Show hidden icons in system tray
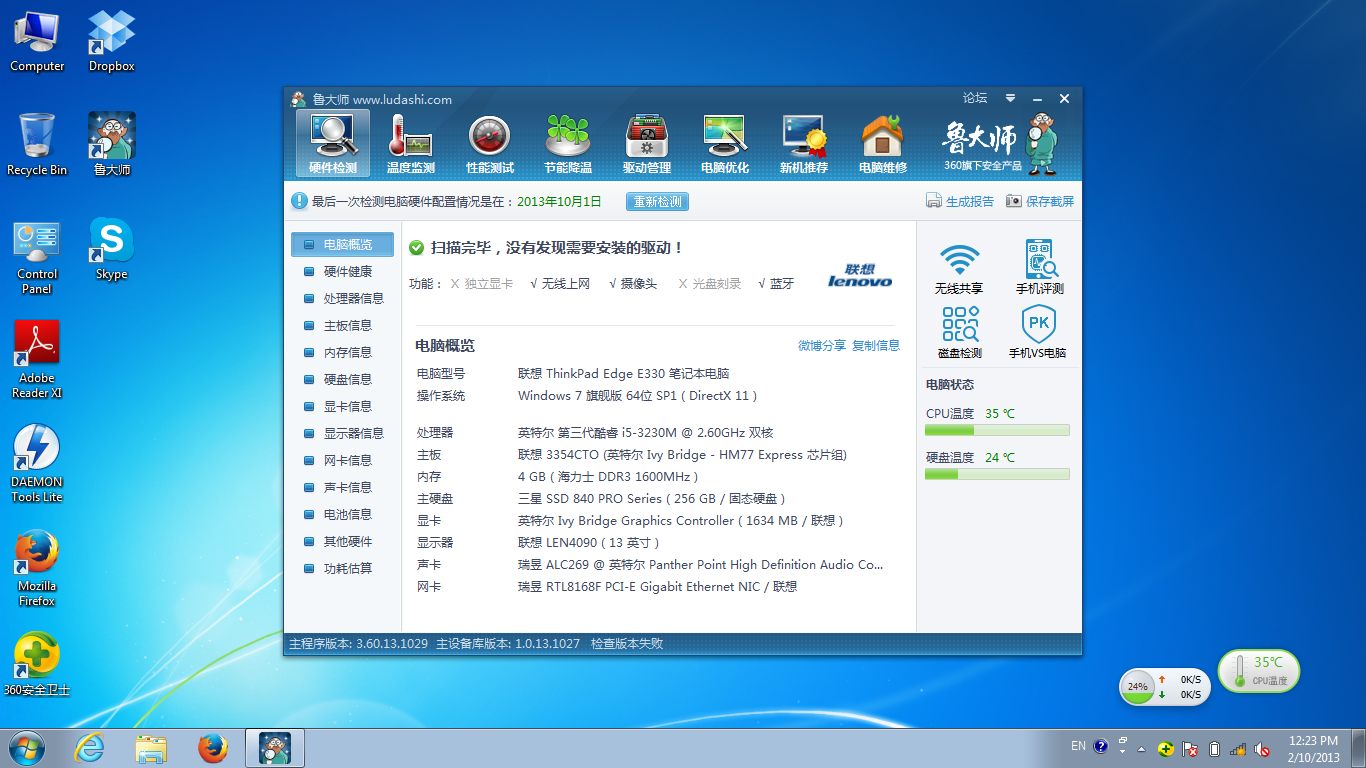 [x=1123, y=748]
